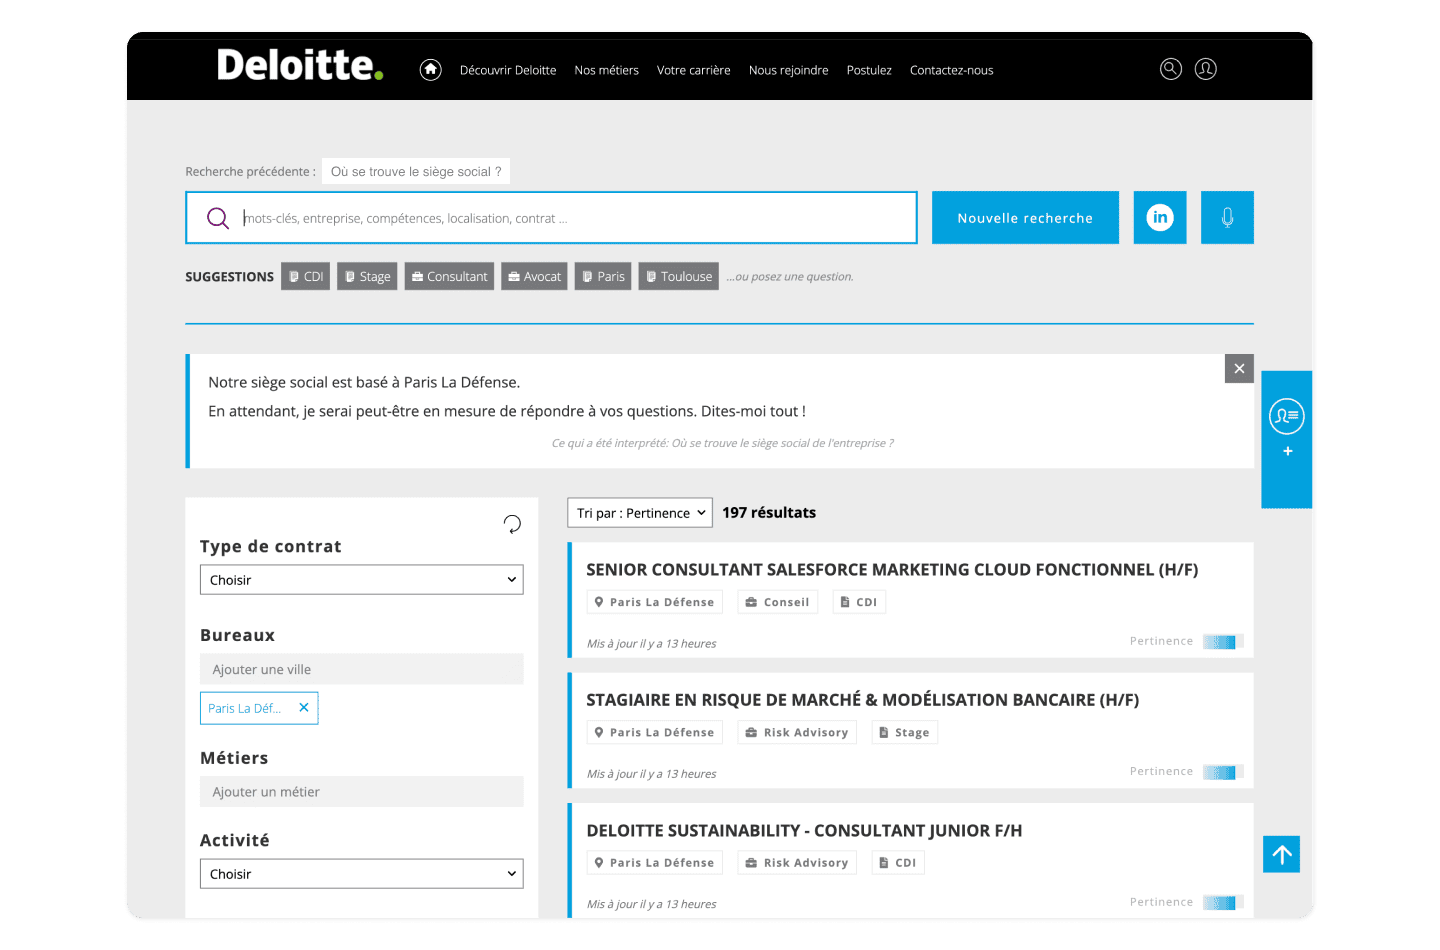The height and width of the screenshot is (950, 1440).
Task: Open Senior Consultant Salesforce job listing
Action: pyautogui.click(x=891, y=570)
